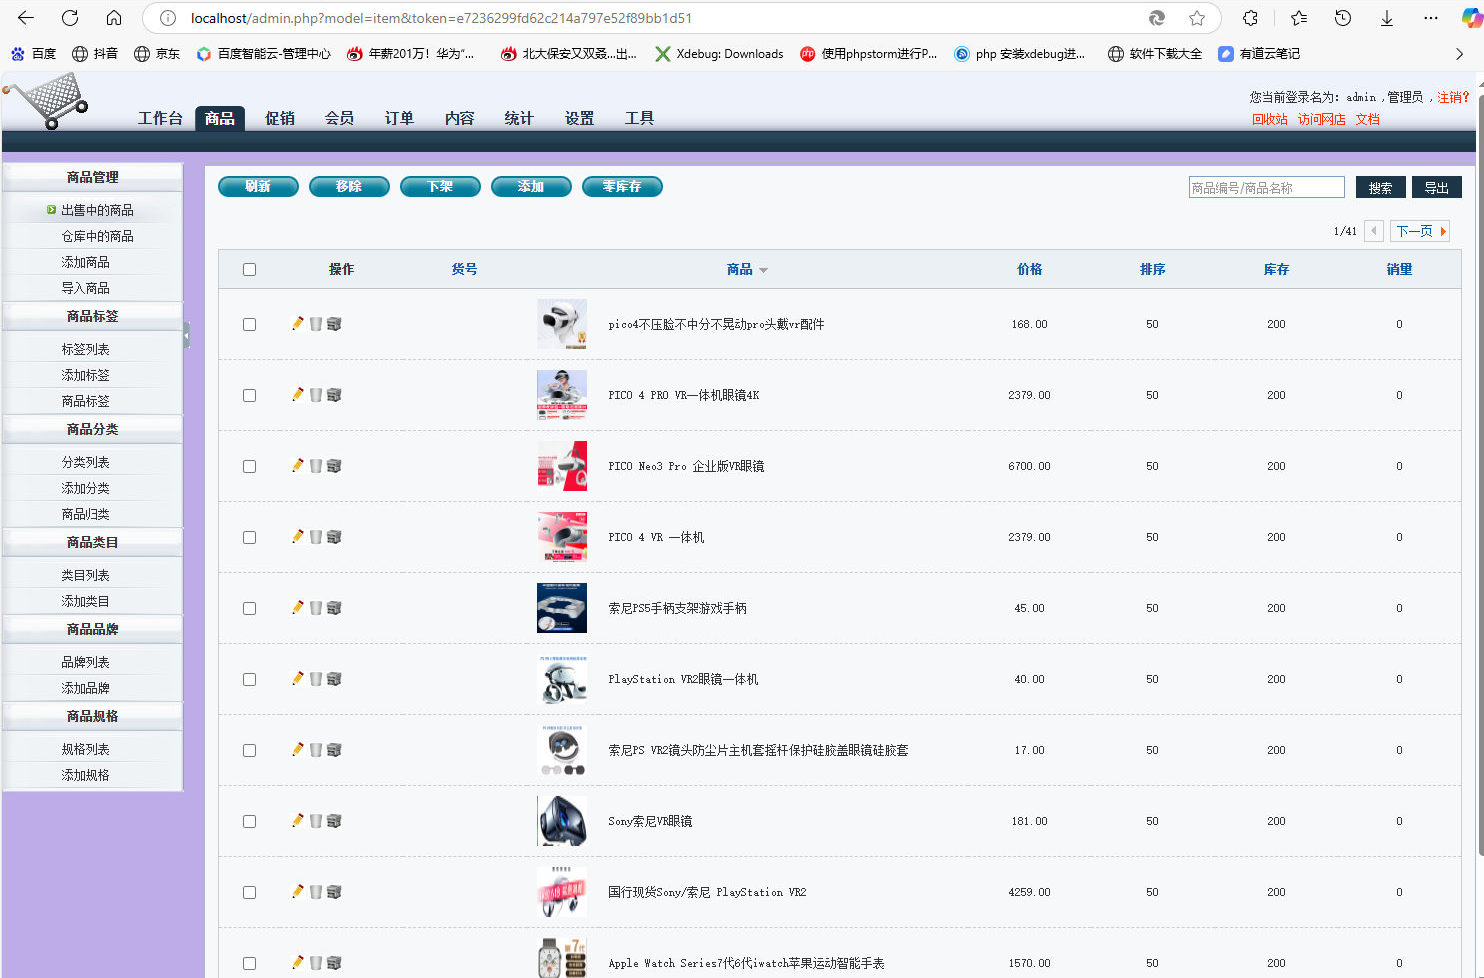Pencil icon for PICO 4 VR 一体机 row

298,537
